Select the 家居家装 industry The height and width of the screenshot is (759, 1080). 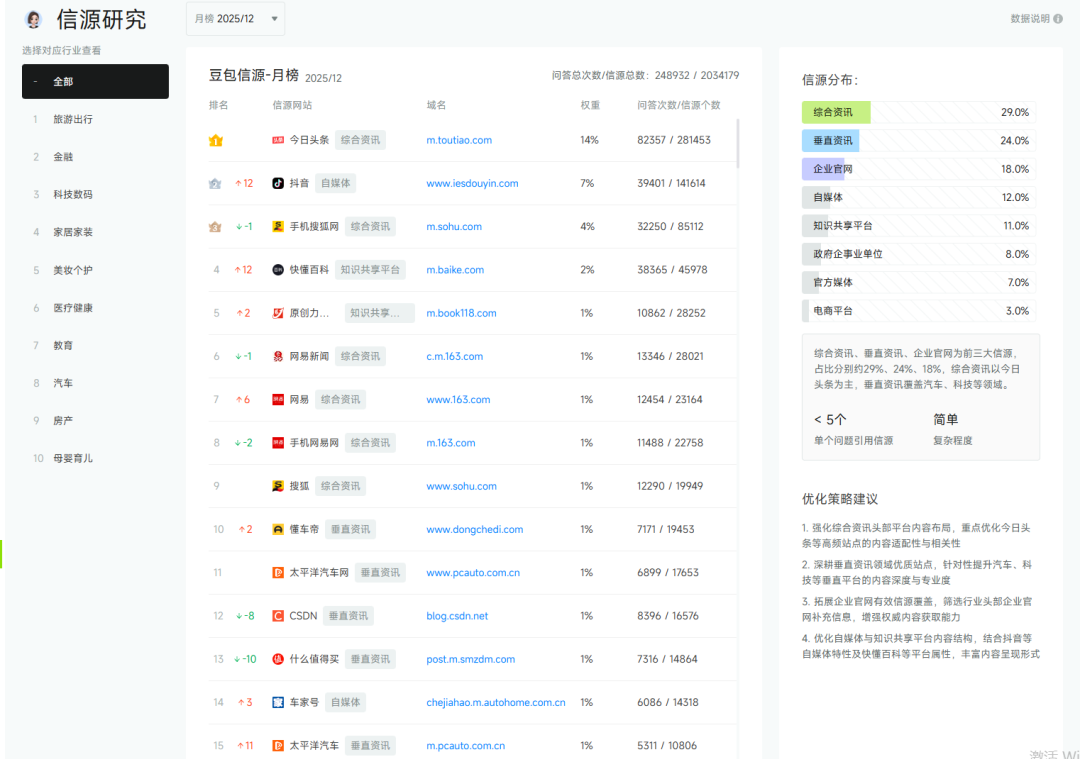pyautogui.click(x=73, y=232)
